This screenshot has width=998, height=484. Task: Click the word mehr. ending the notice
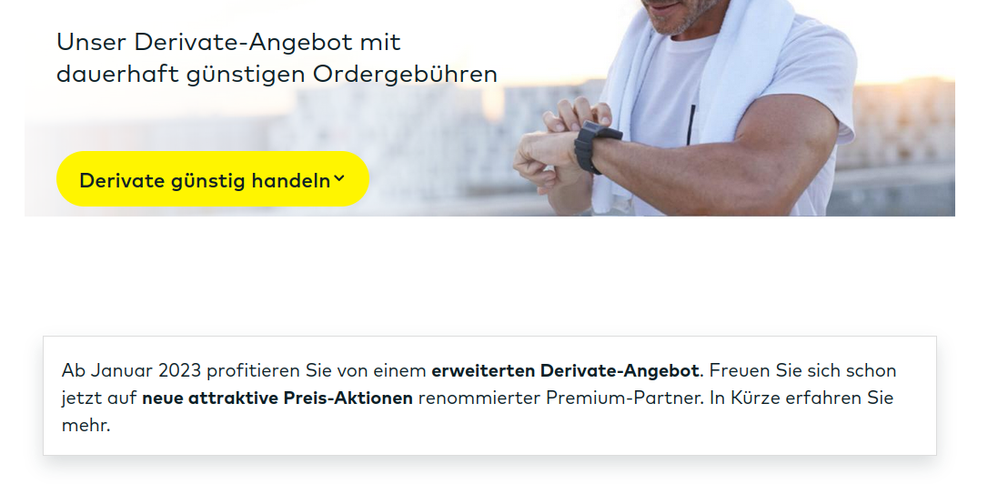click(86, 425)
